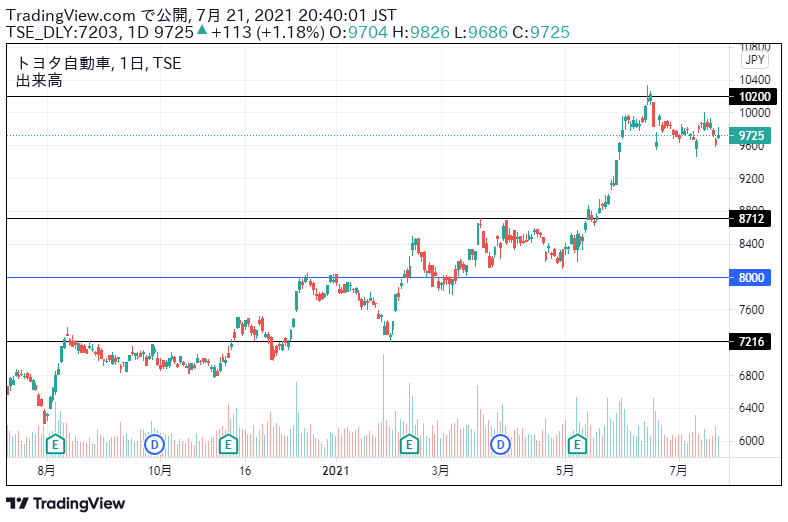Viewport: 788px width, 522px height.
Task: Click the dividend D marker above 10月
Action: click(154, 444)
